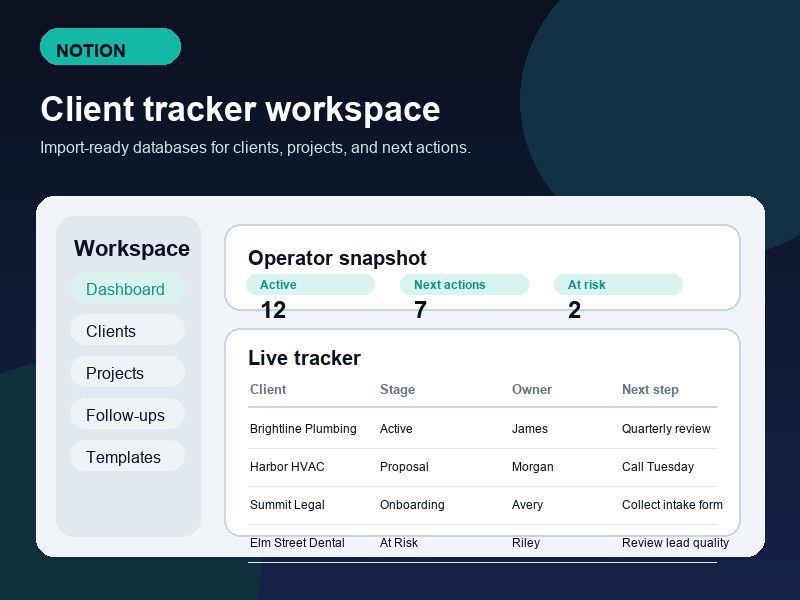Screen dimensions: 800x600
Task: Select the Active status pill
Action: point(310,284)
